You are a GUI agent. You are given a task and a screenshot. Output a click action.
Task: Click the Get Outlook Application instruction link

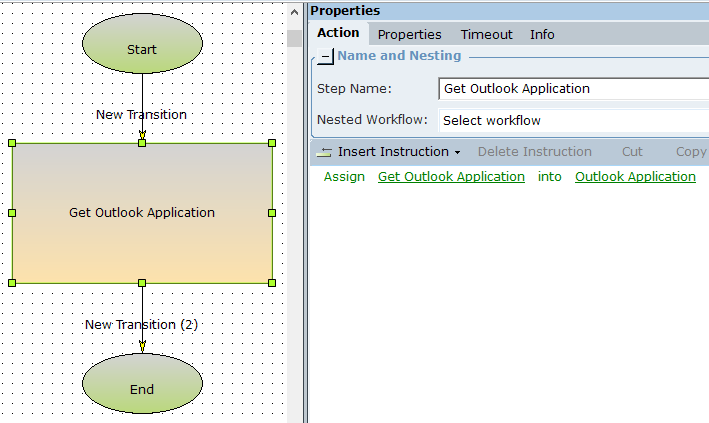451,177
